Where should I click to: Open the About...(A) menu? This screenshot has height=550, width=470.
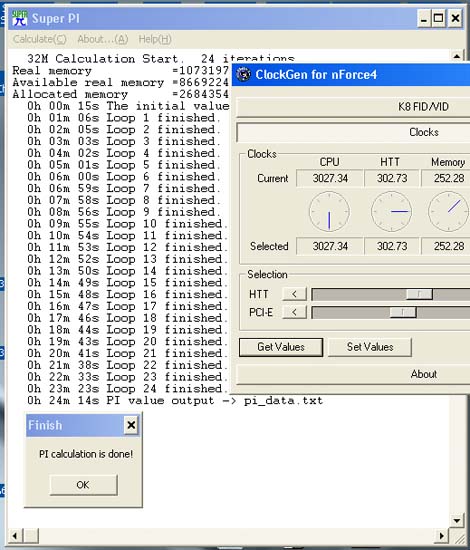tap(103, 39)
